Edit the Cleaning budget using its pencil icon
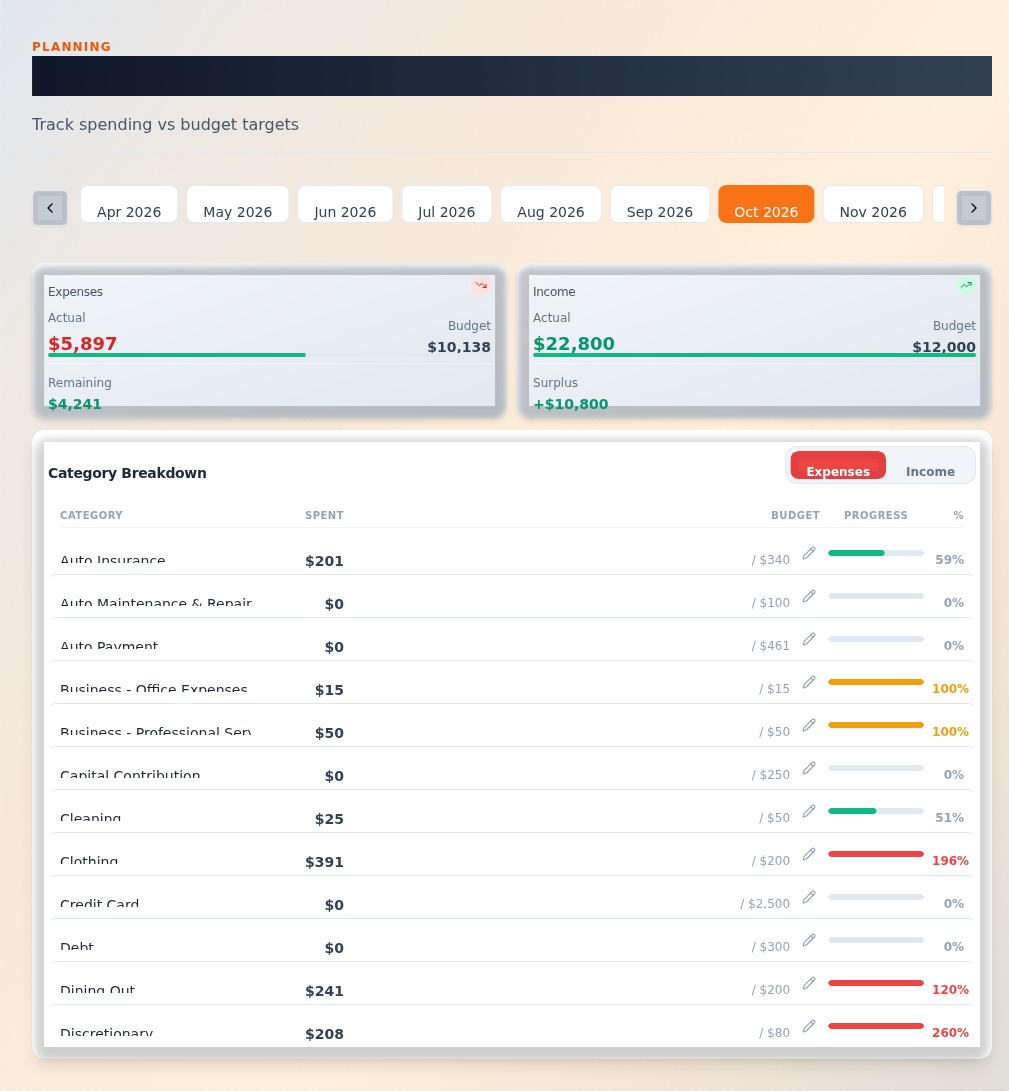This screenshot has height=1091, width=1009. tap(809, 811)
